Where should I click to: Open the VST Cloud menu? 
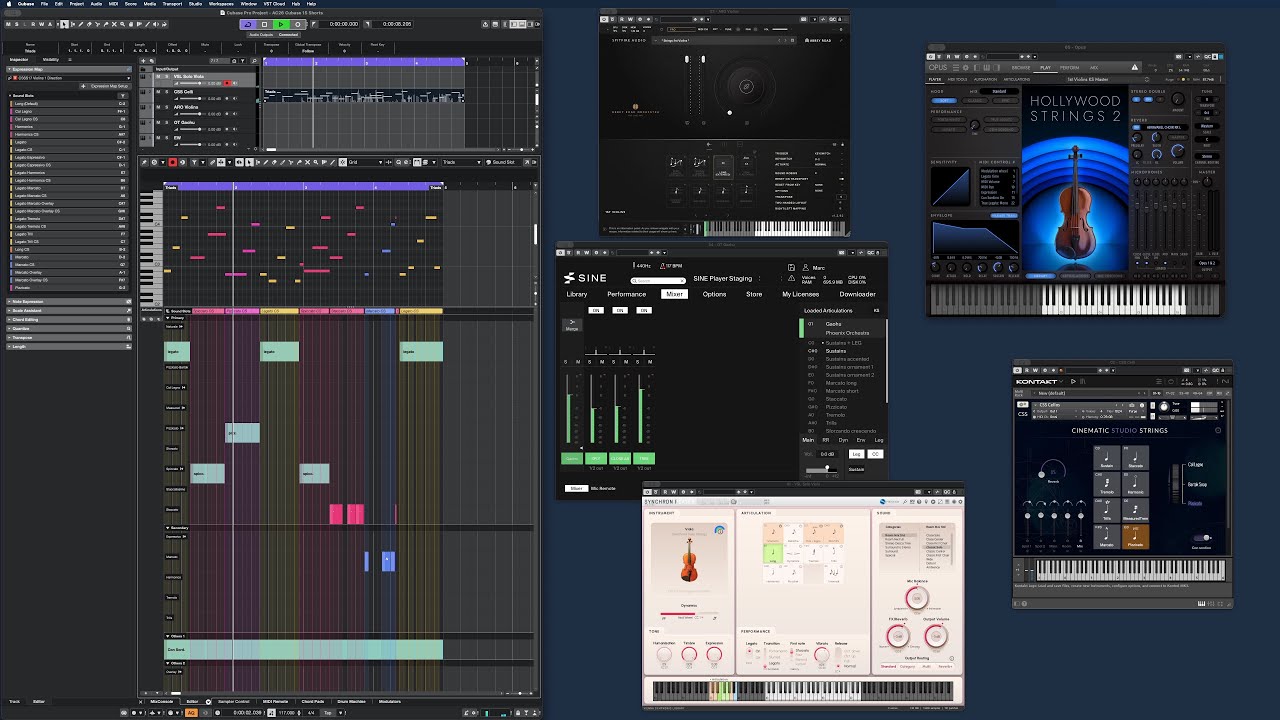[x=275, y=4]
